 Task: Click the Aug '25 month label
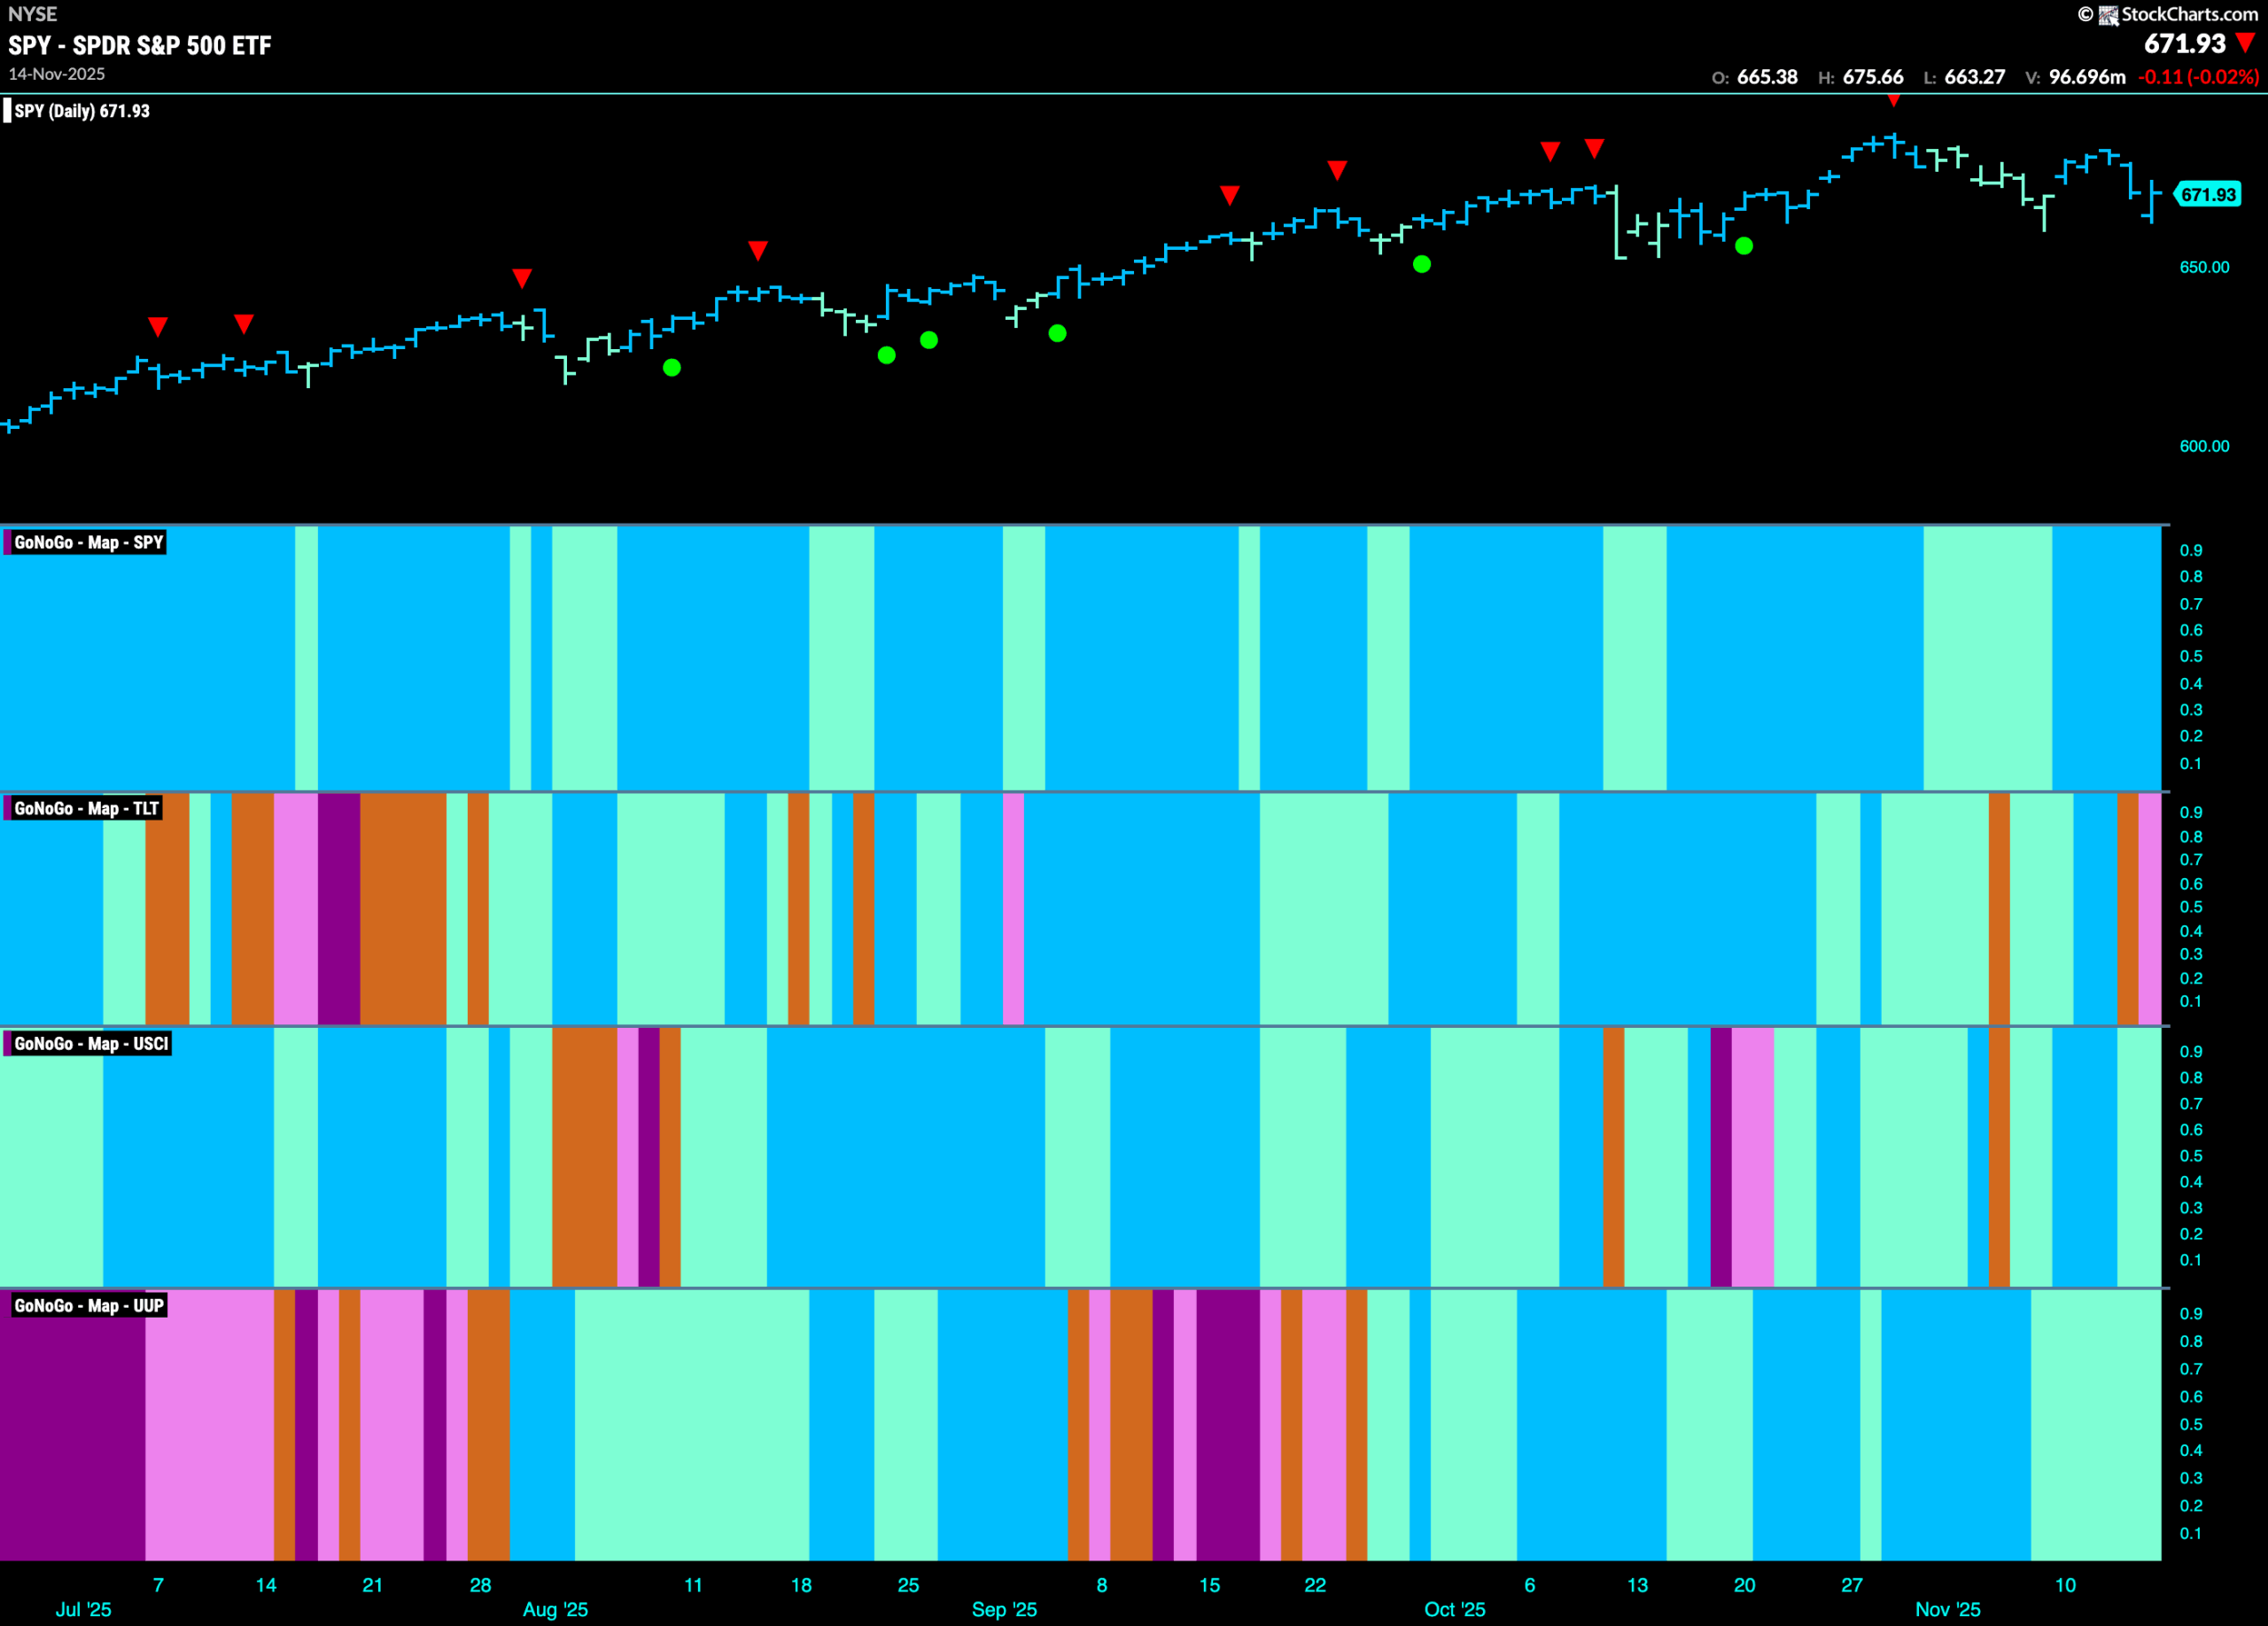coord(556,1609)
